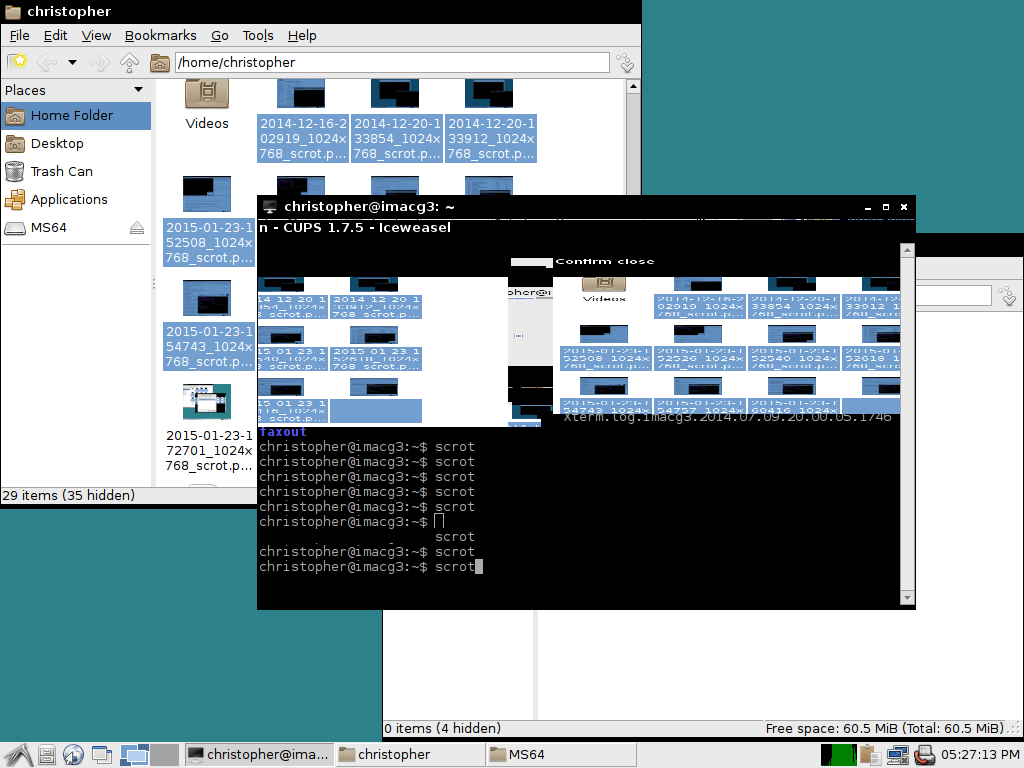Expand the back history dropdown arrow
Screen dimensions: 1024x768
[x=72, y=62]
